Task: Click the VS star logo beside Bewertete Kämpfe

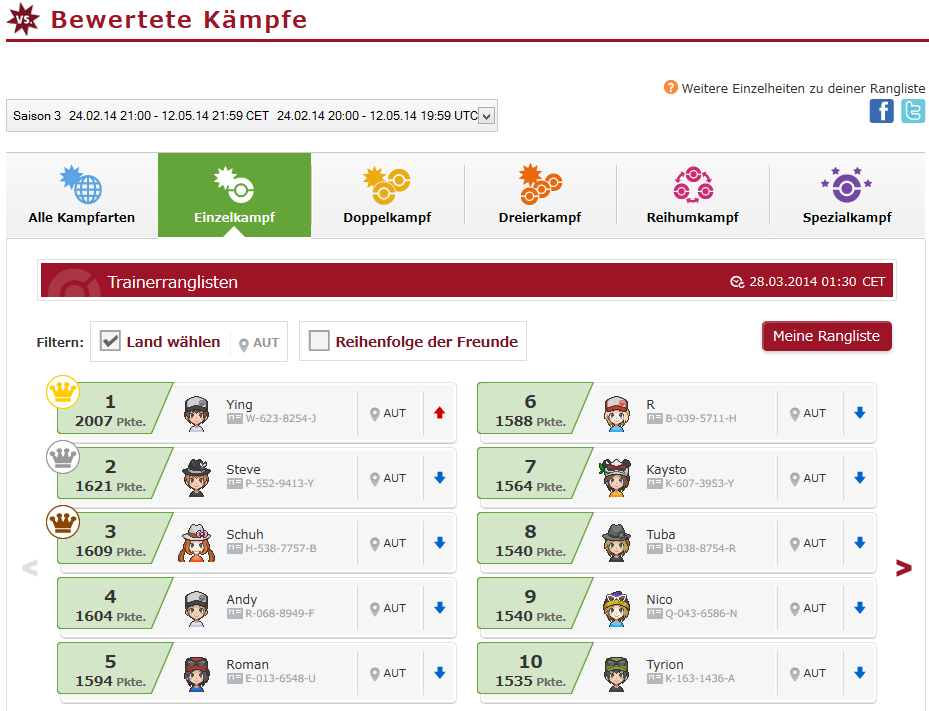Action: point(23,19)
